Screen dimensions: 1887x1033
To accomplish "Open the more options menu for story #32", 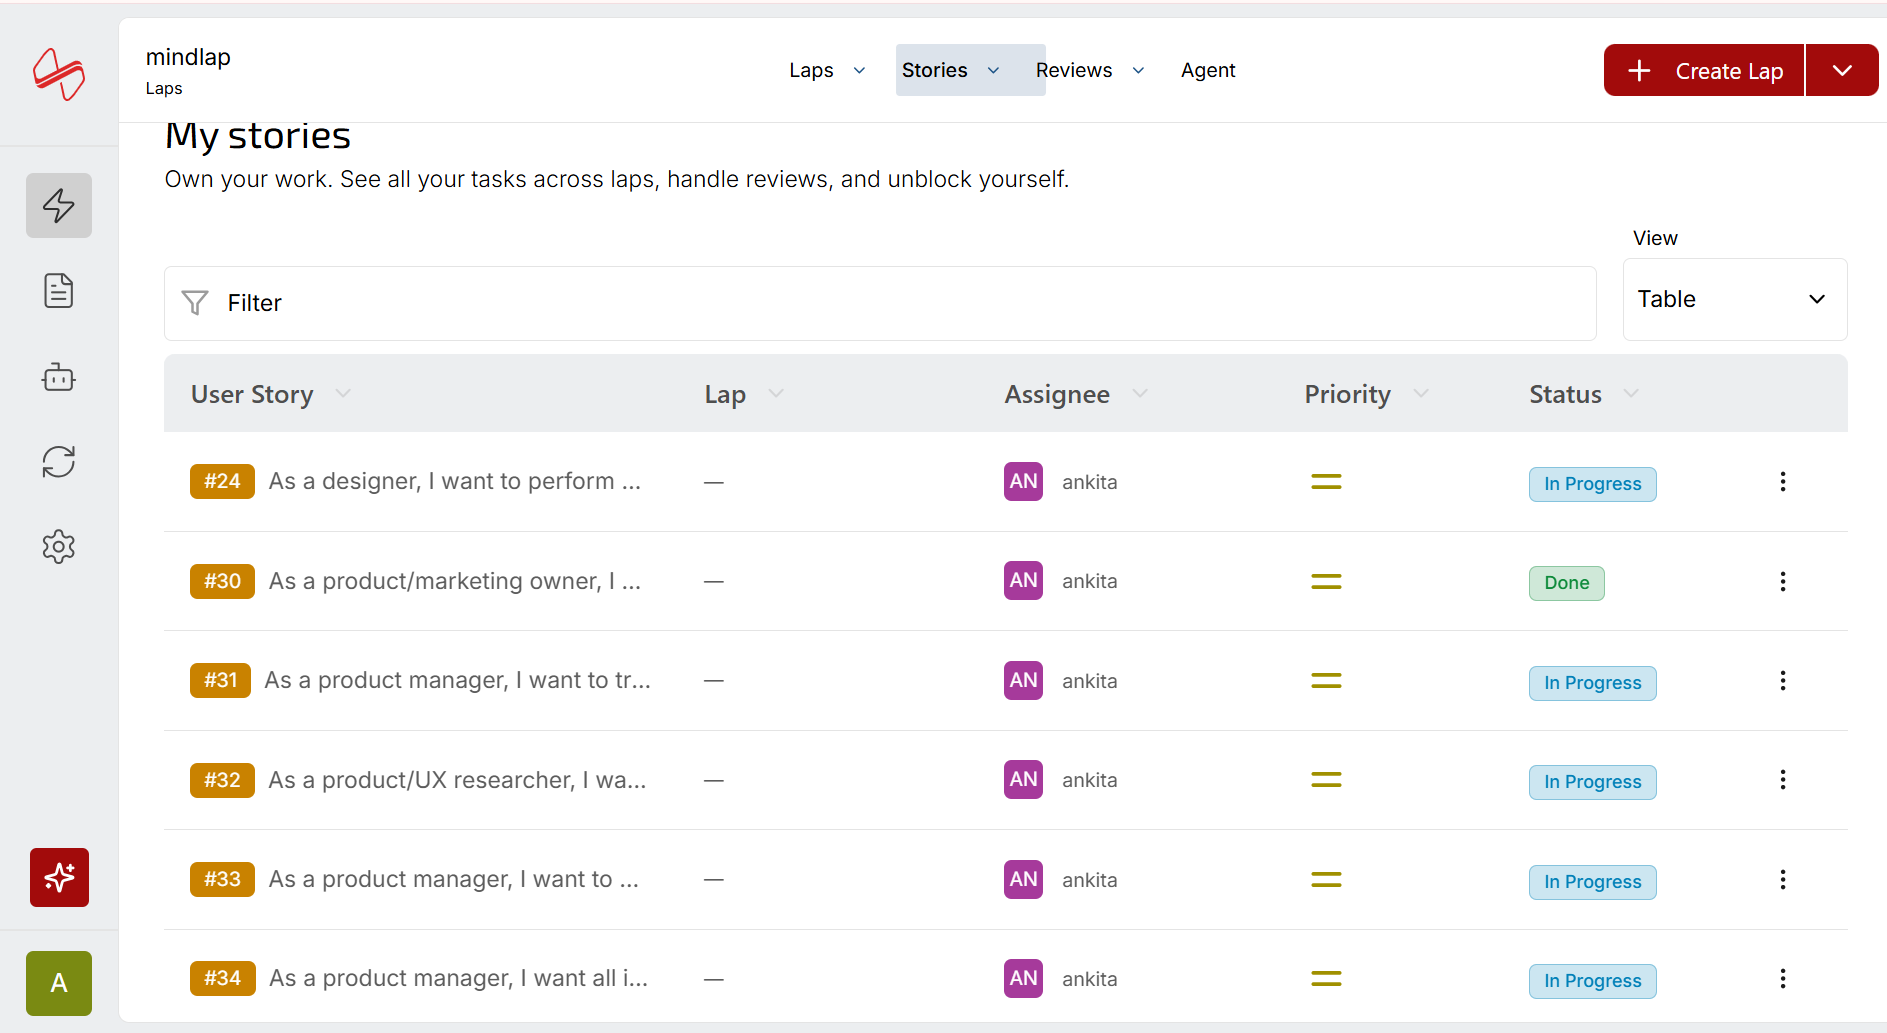I will 1782,780.
